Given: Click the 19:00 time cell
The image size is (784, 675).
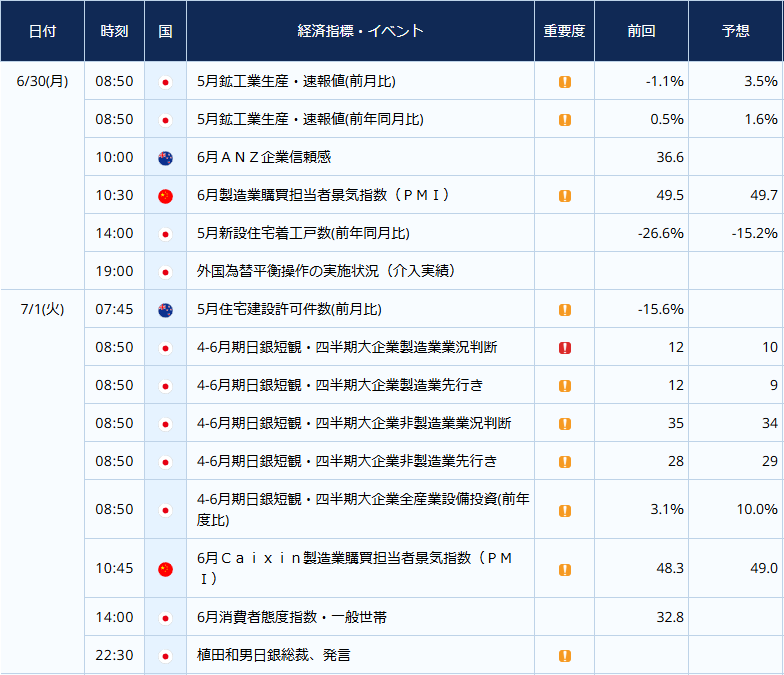Looking at the screenshot, I should pos(114,271).
